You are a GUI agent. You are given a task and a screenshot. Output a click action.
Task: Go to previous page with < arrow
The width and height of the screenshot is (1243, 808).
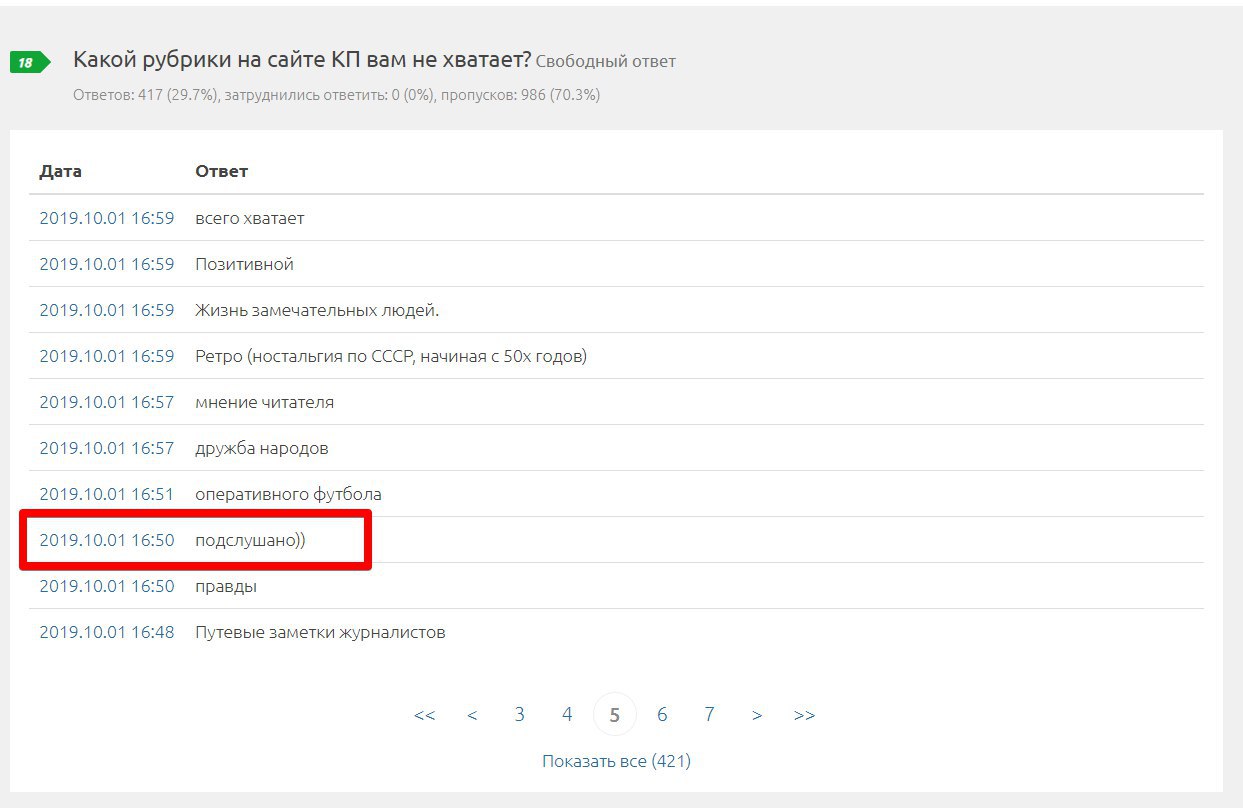[472, 715]
